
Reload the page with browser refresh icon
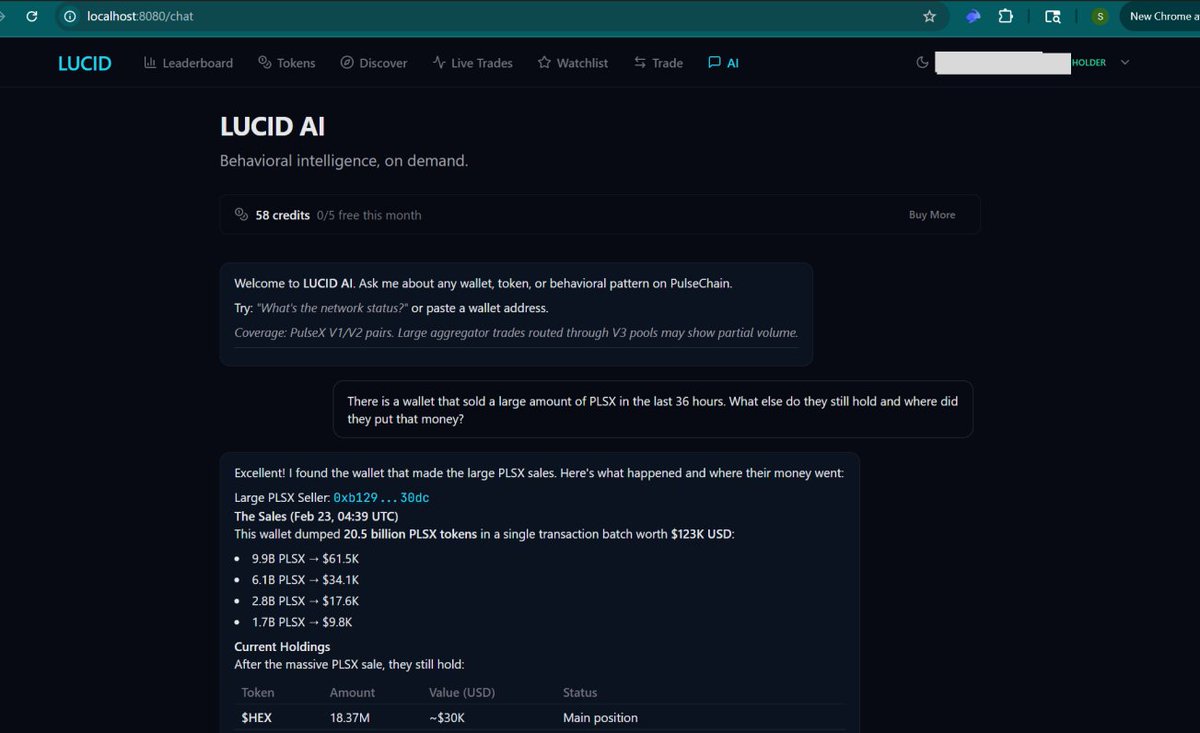(x=32, y=16)
